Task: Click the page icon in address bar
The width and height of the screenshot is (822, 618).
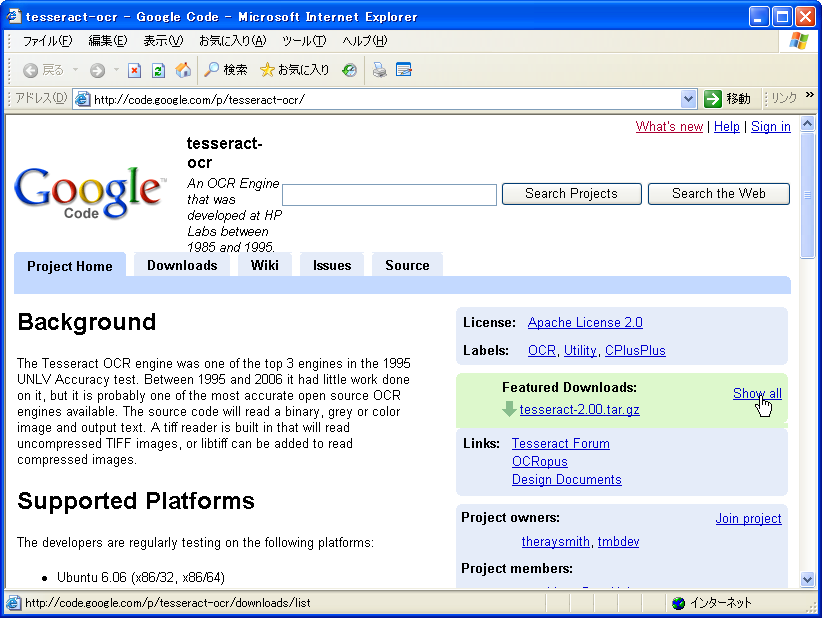Action: pos(82,99)
